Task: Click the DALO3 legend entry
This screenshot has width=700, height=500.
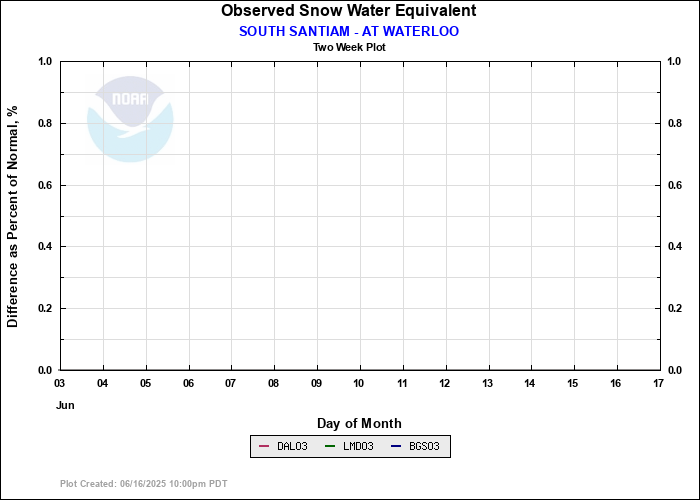Action: 283,446
